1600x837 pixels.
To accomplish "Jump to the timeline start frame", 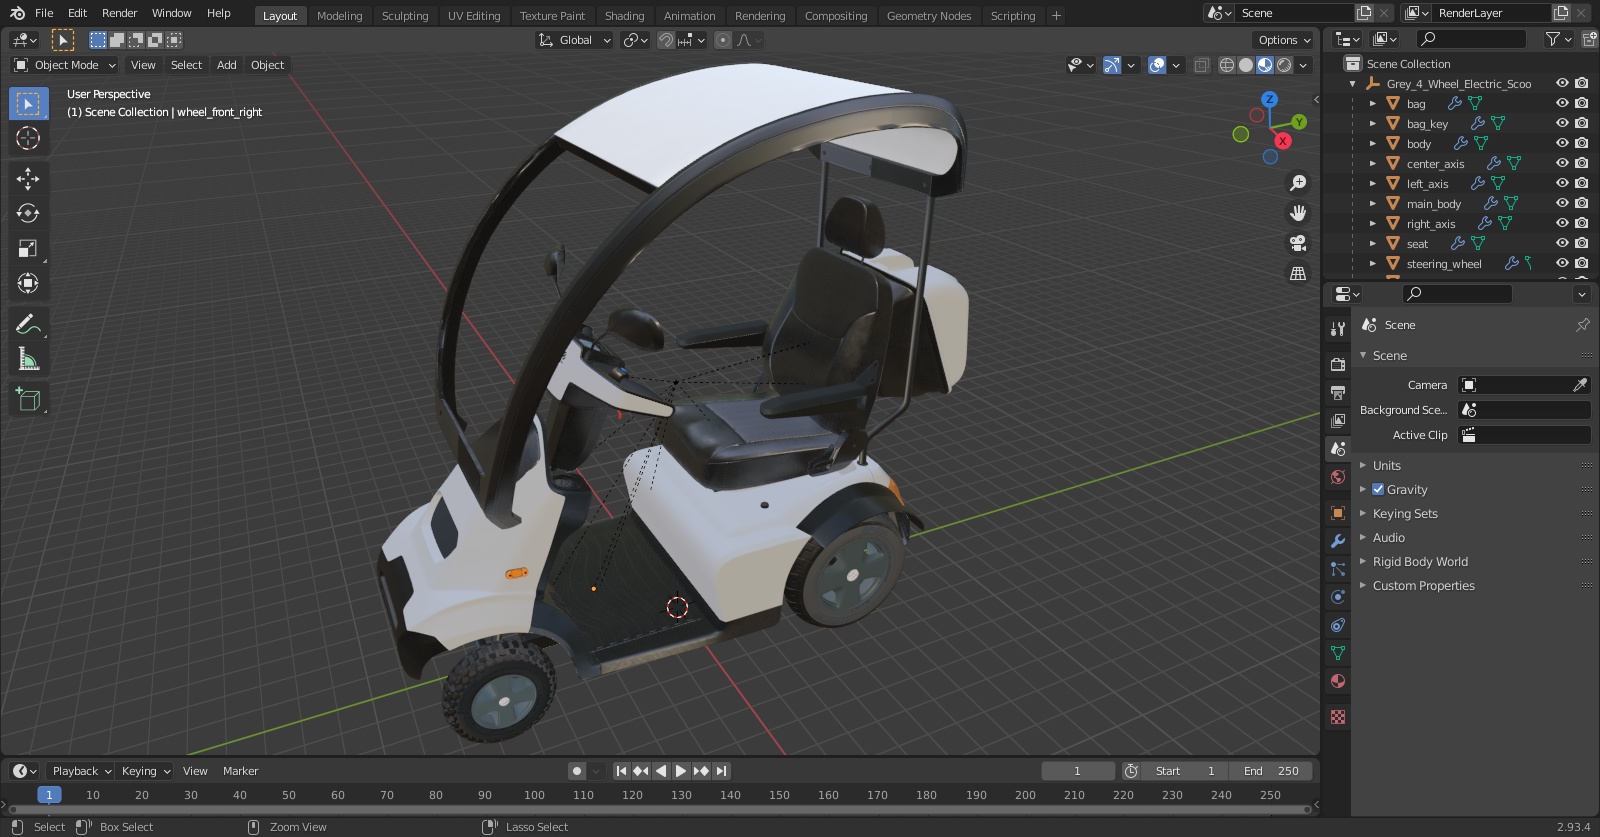I will tap(621, 771).
